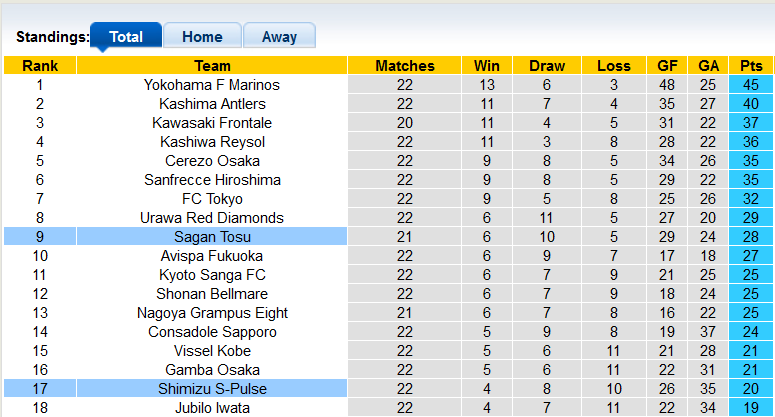This screenshot has height=417, width=775.
Task: Select Avispa Fukuoka team name
Action: click(212, 256)
